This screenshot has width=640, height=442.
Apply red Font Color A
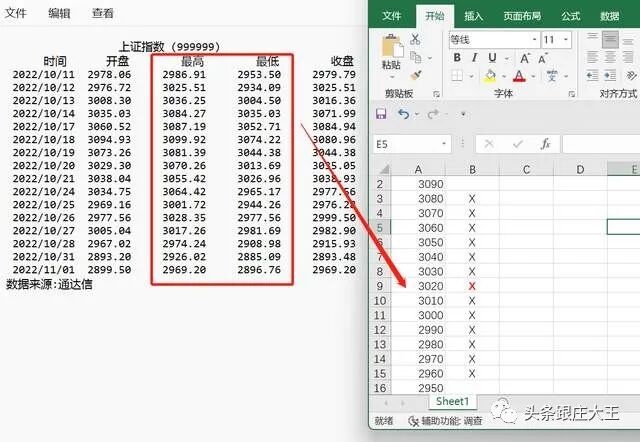pyautogui.click(x=519, y=76)
